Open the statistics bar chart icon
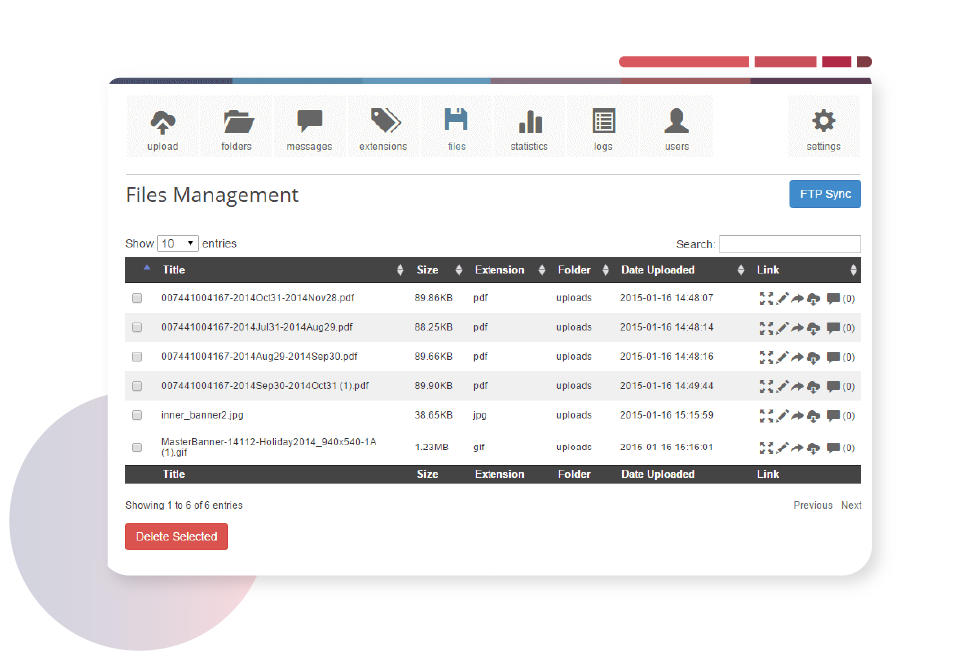The height and width of the screenshot is (651, 956). 529,128
